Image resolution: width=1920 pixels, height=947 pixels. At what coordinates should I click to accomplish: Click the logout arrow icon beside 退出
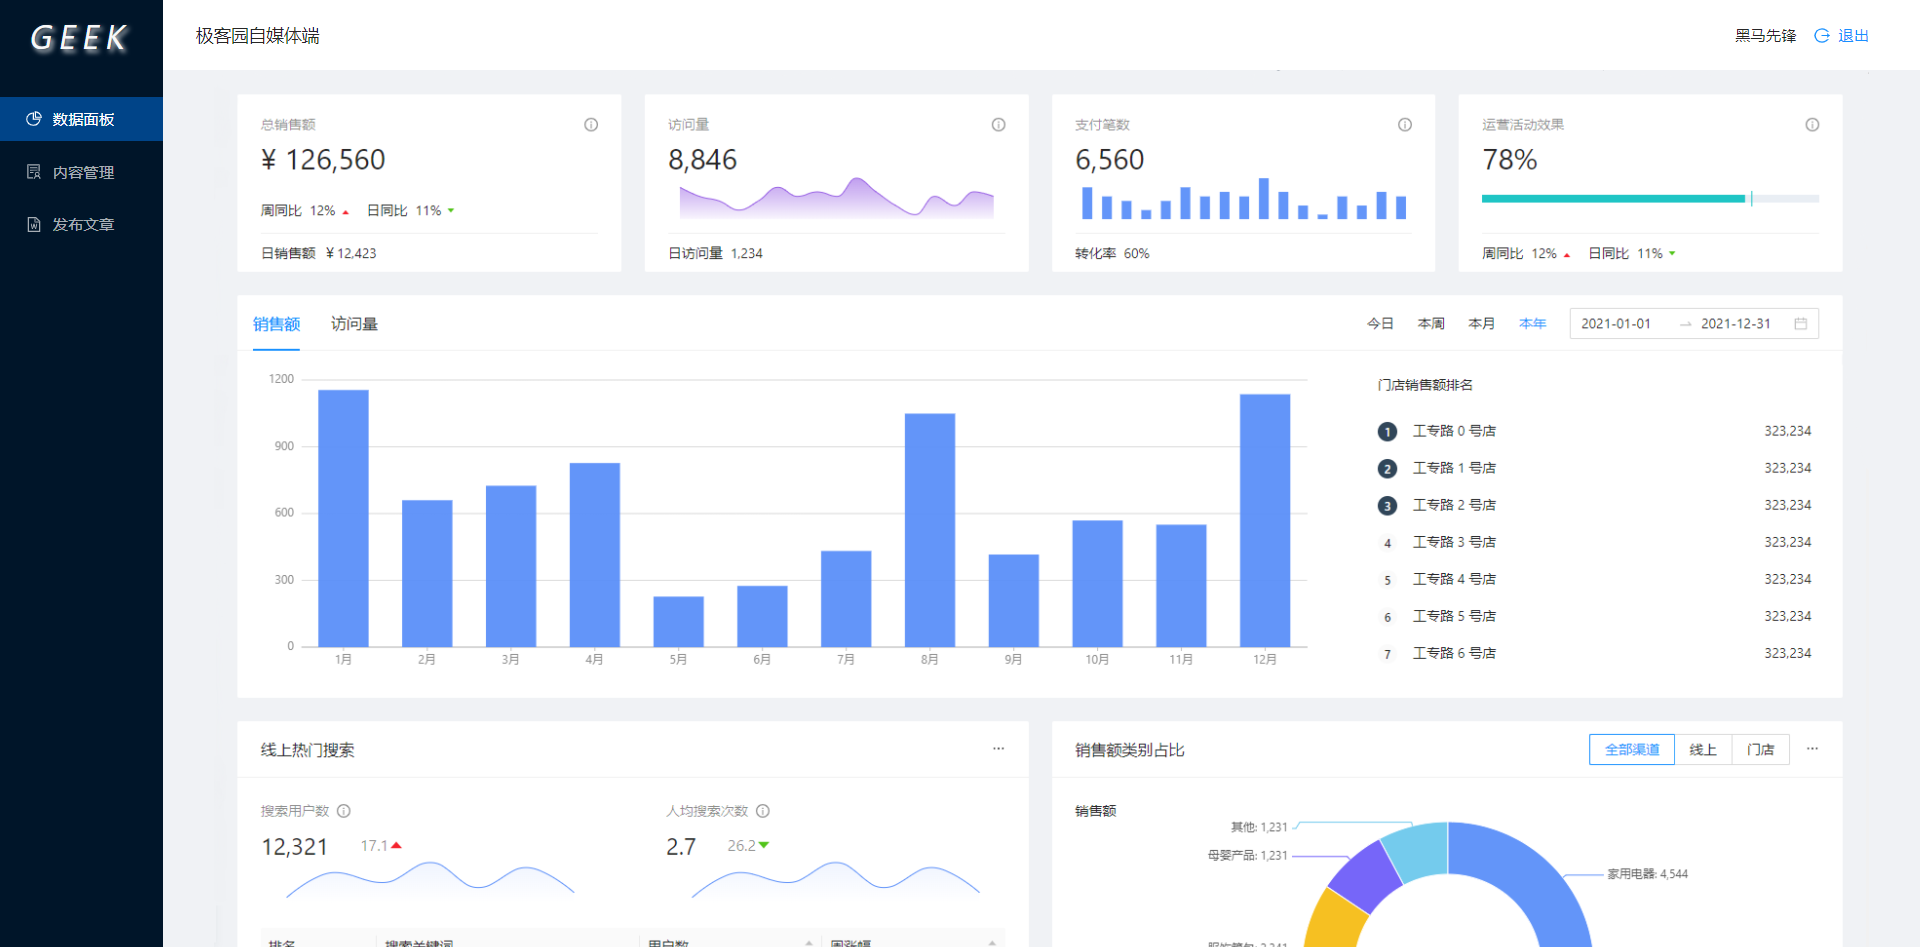(1822, 36)
